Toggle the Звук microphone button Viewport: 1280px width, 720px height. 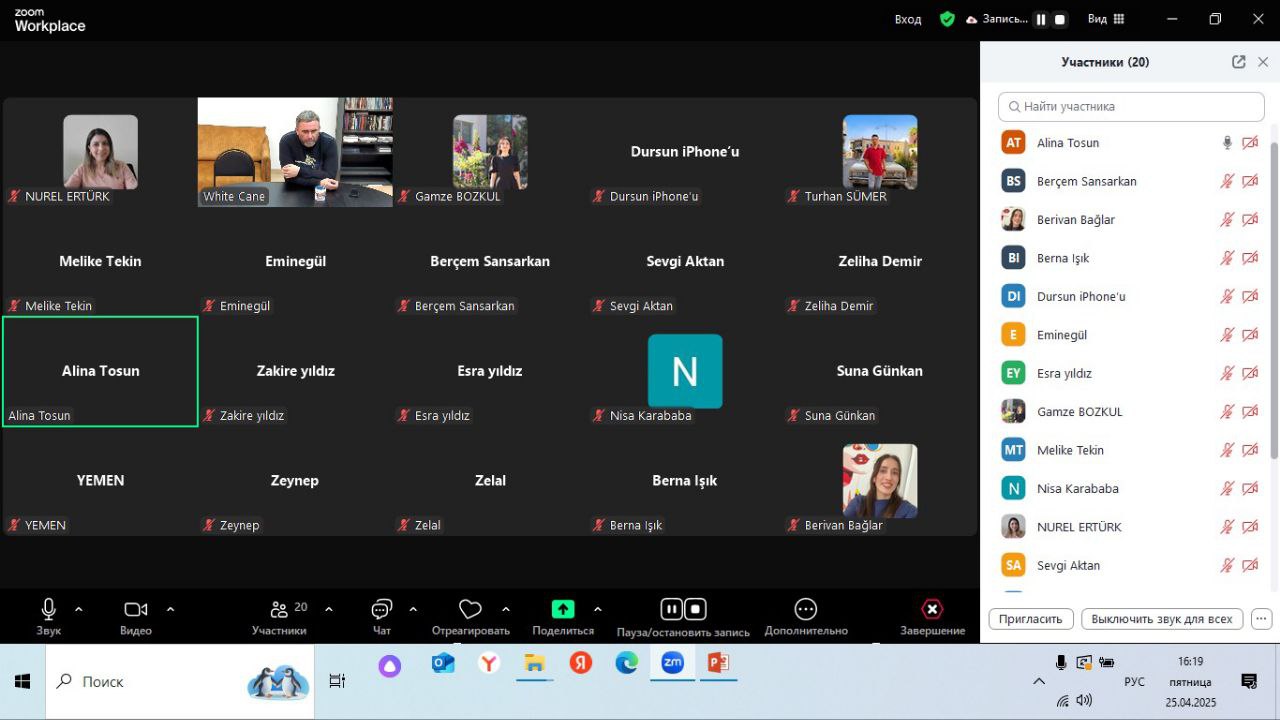(48, 615)
